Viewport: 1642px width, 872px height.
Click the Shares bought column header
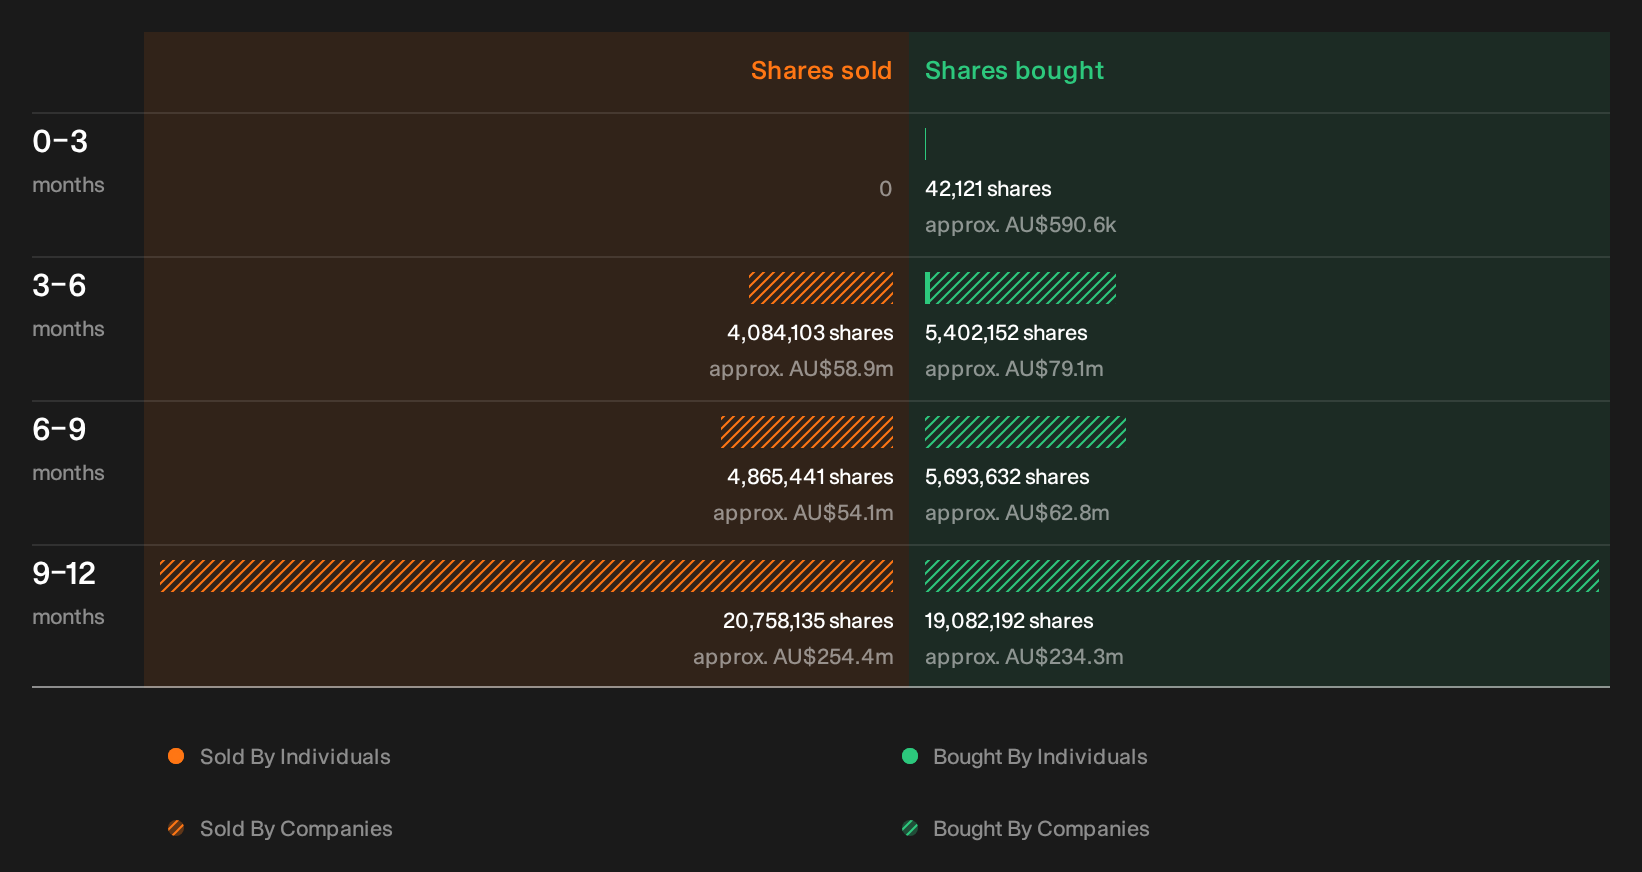pos(1014,71)
